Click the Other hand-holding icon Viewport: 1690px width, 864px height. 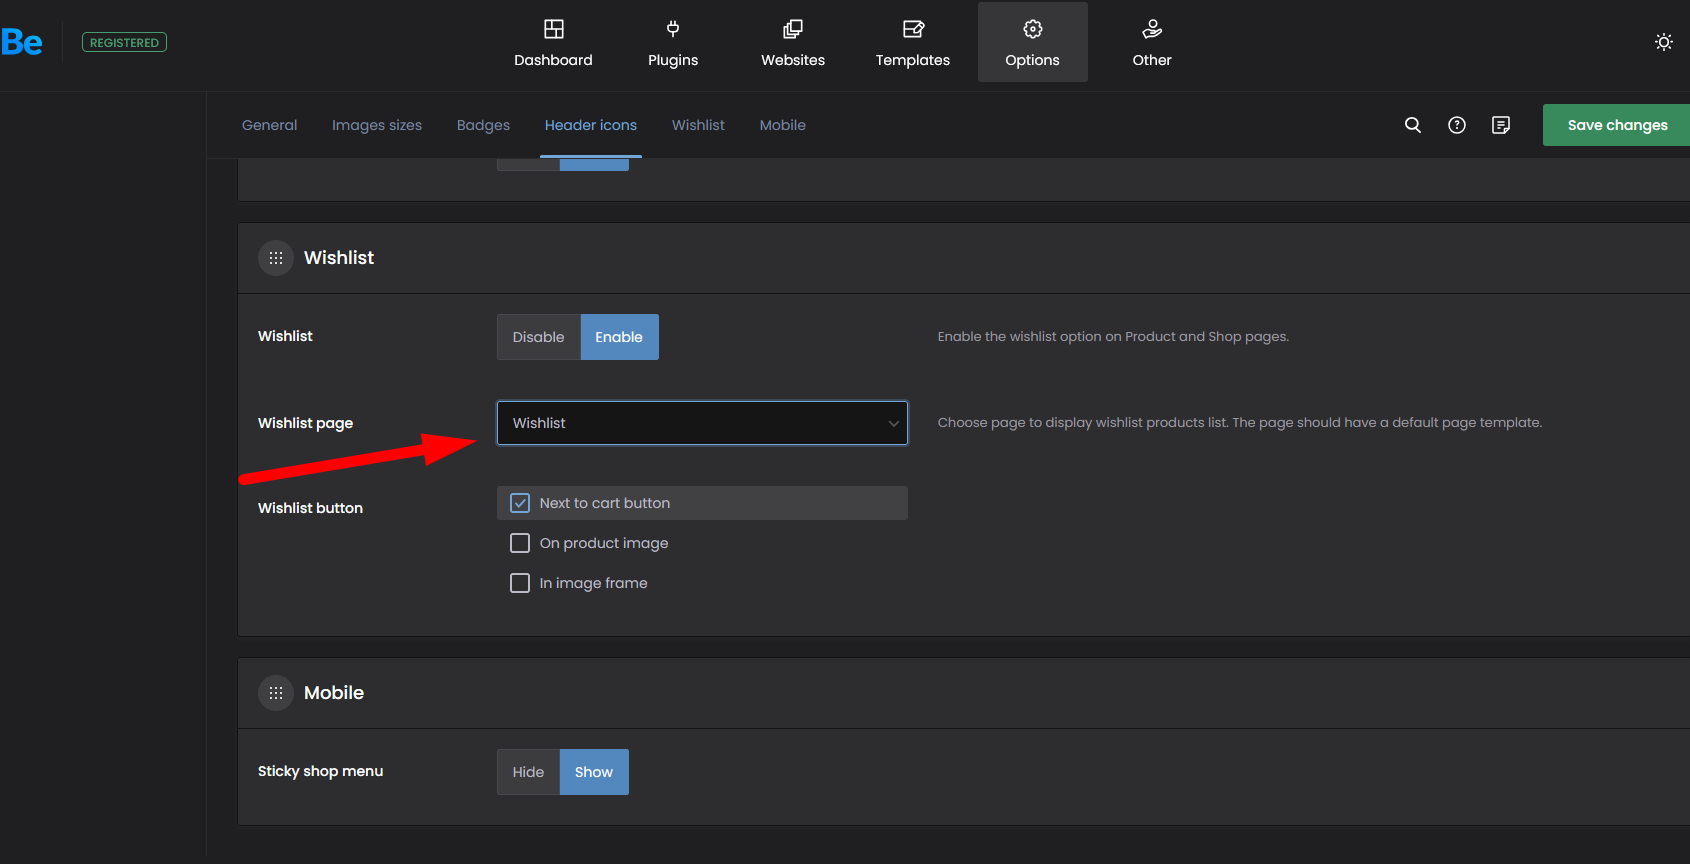pyautogui.click(x=1152, y=29)
